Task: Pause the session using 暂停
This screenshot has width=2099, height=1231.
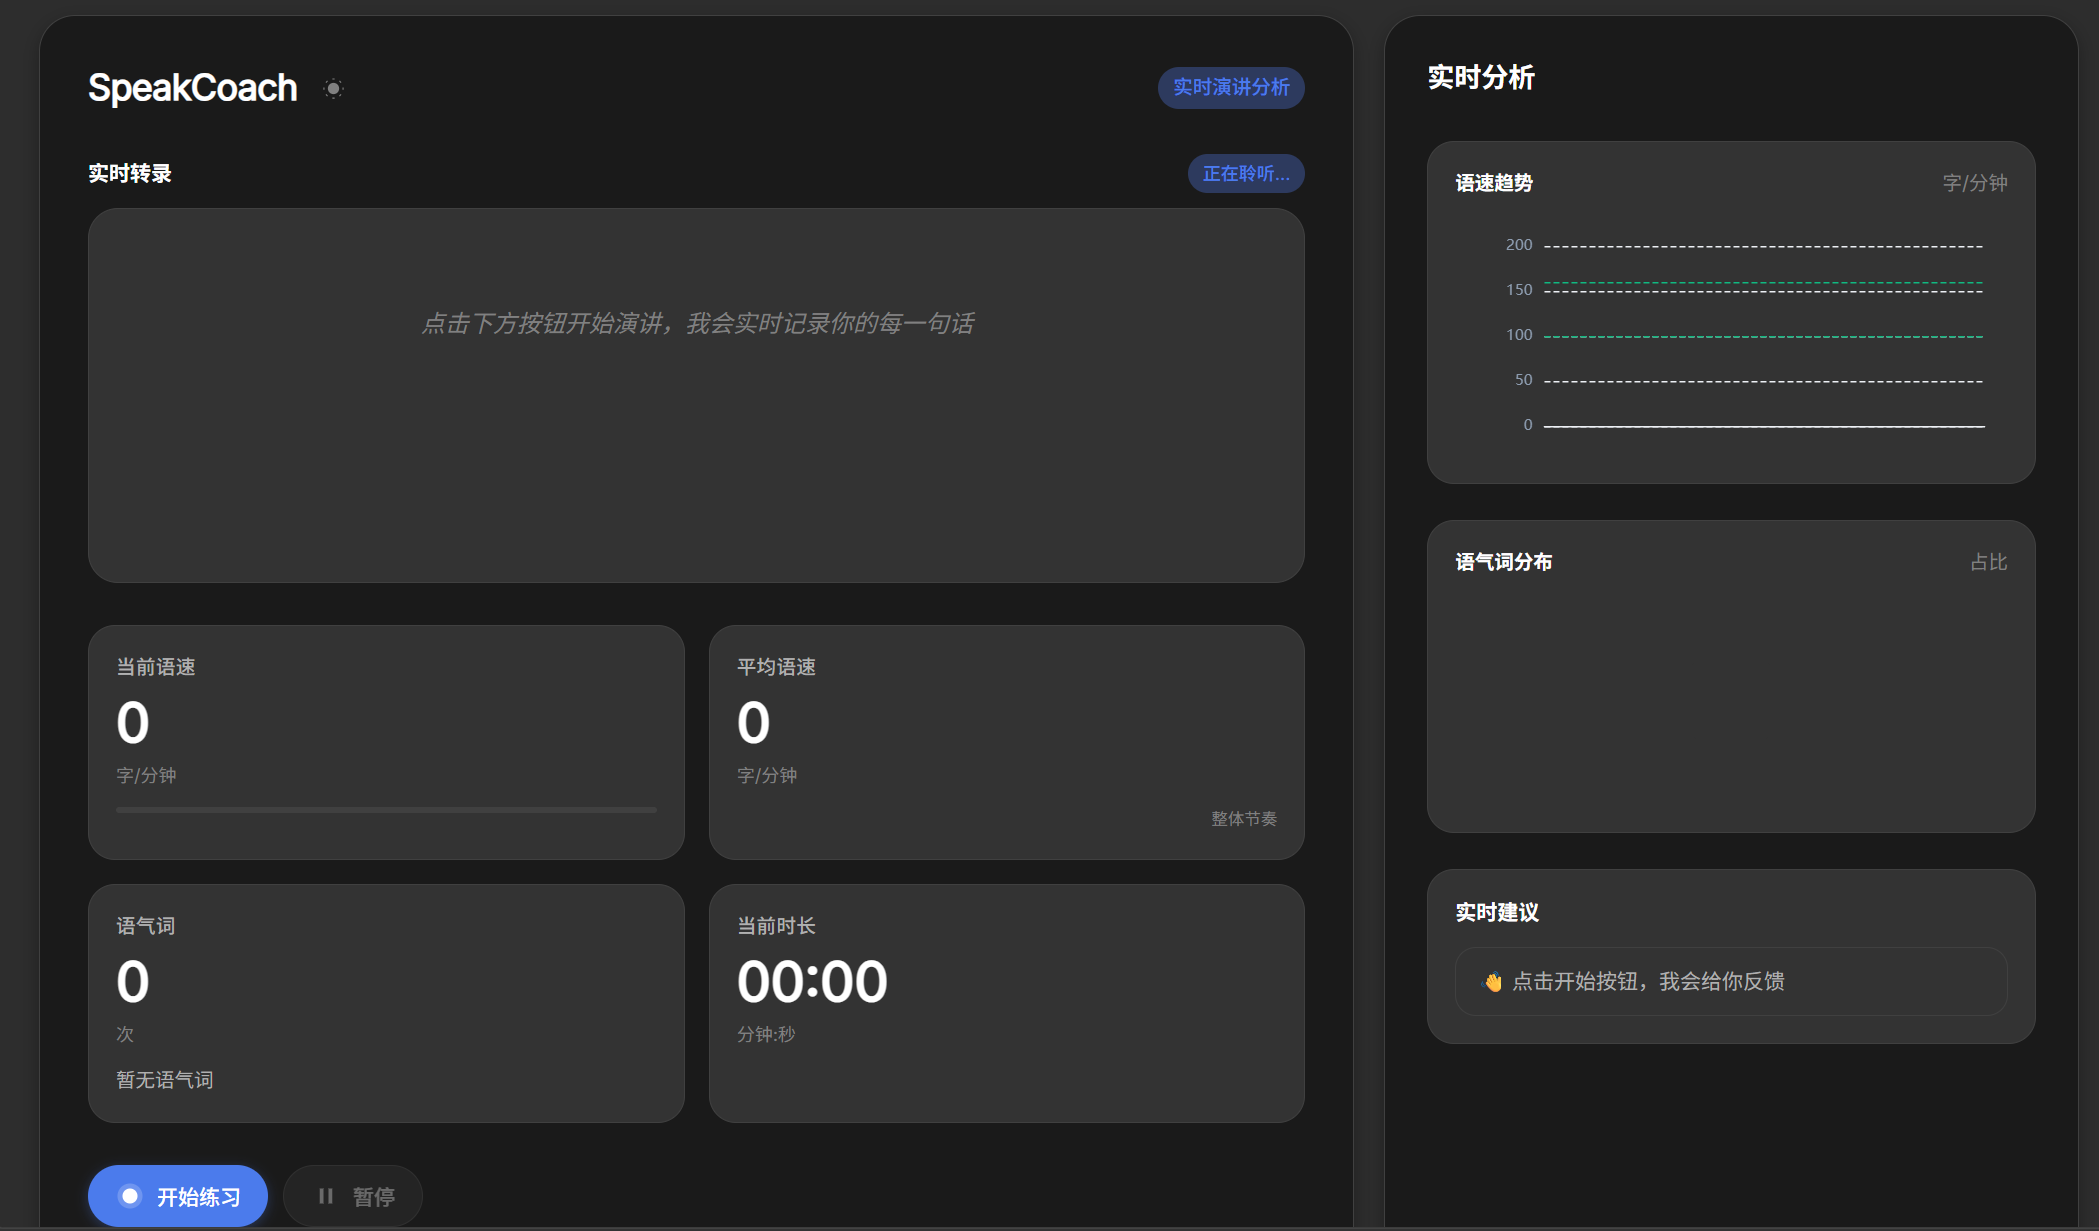Action: [x=352, y=1194]
